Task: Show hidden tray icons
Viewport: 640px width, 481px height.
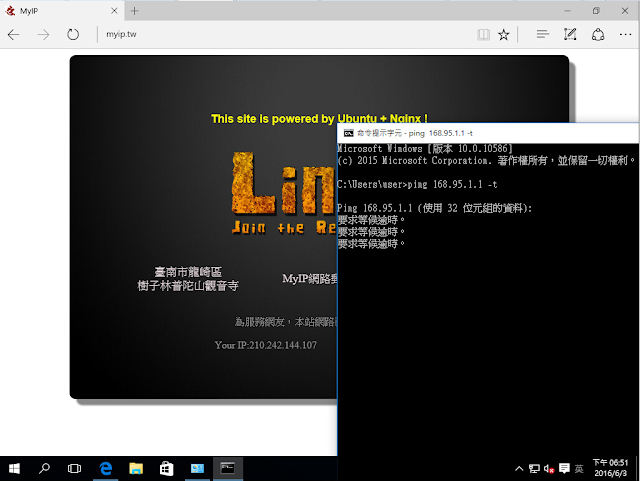Action: point(519,468)
